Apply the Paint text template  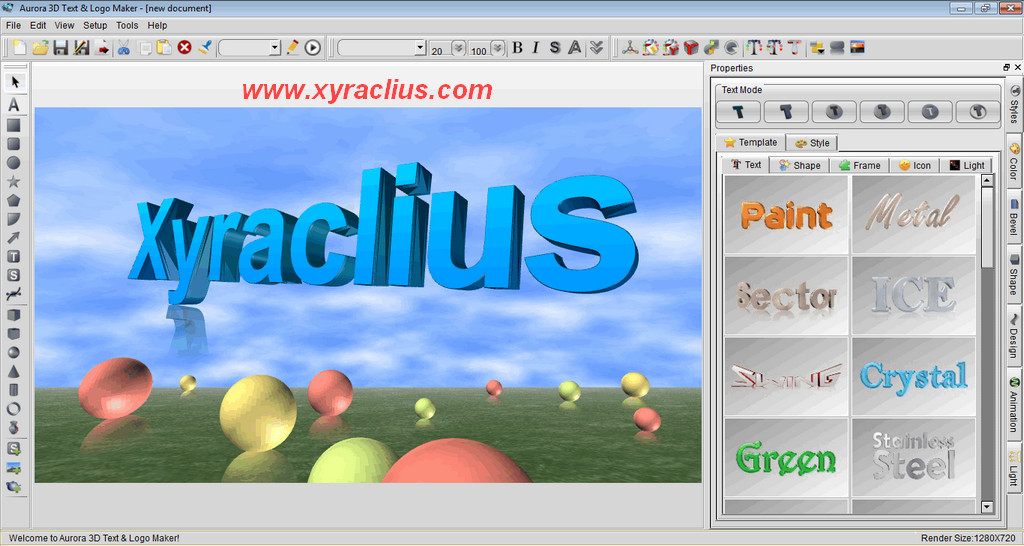786,215
